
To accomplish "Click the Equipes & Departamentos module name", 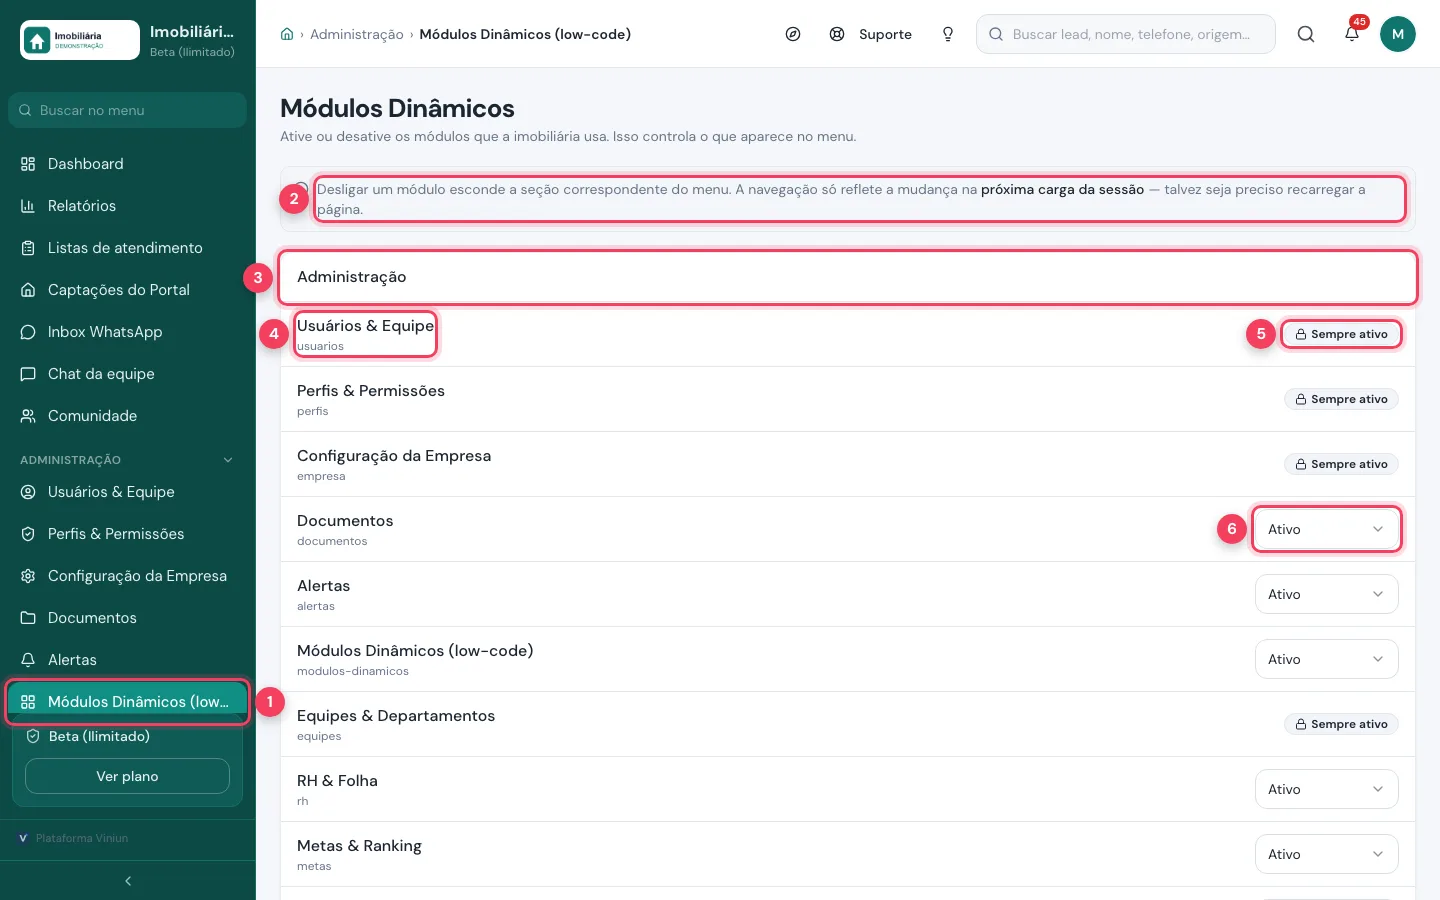I will [x=396, y=716].
